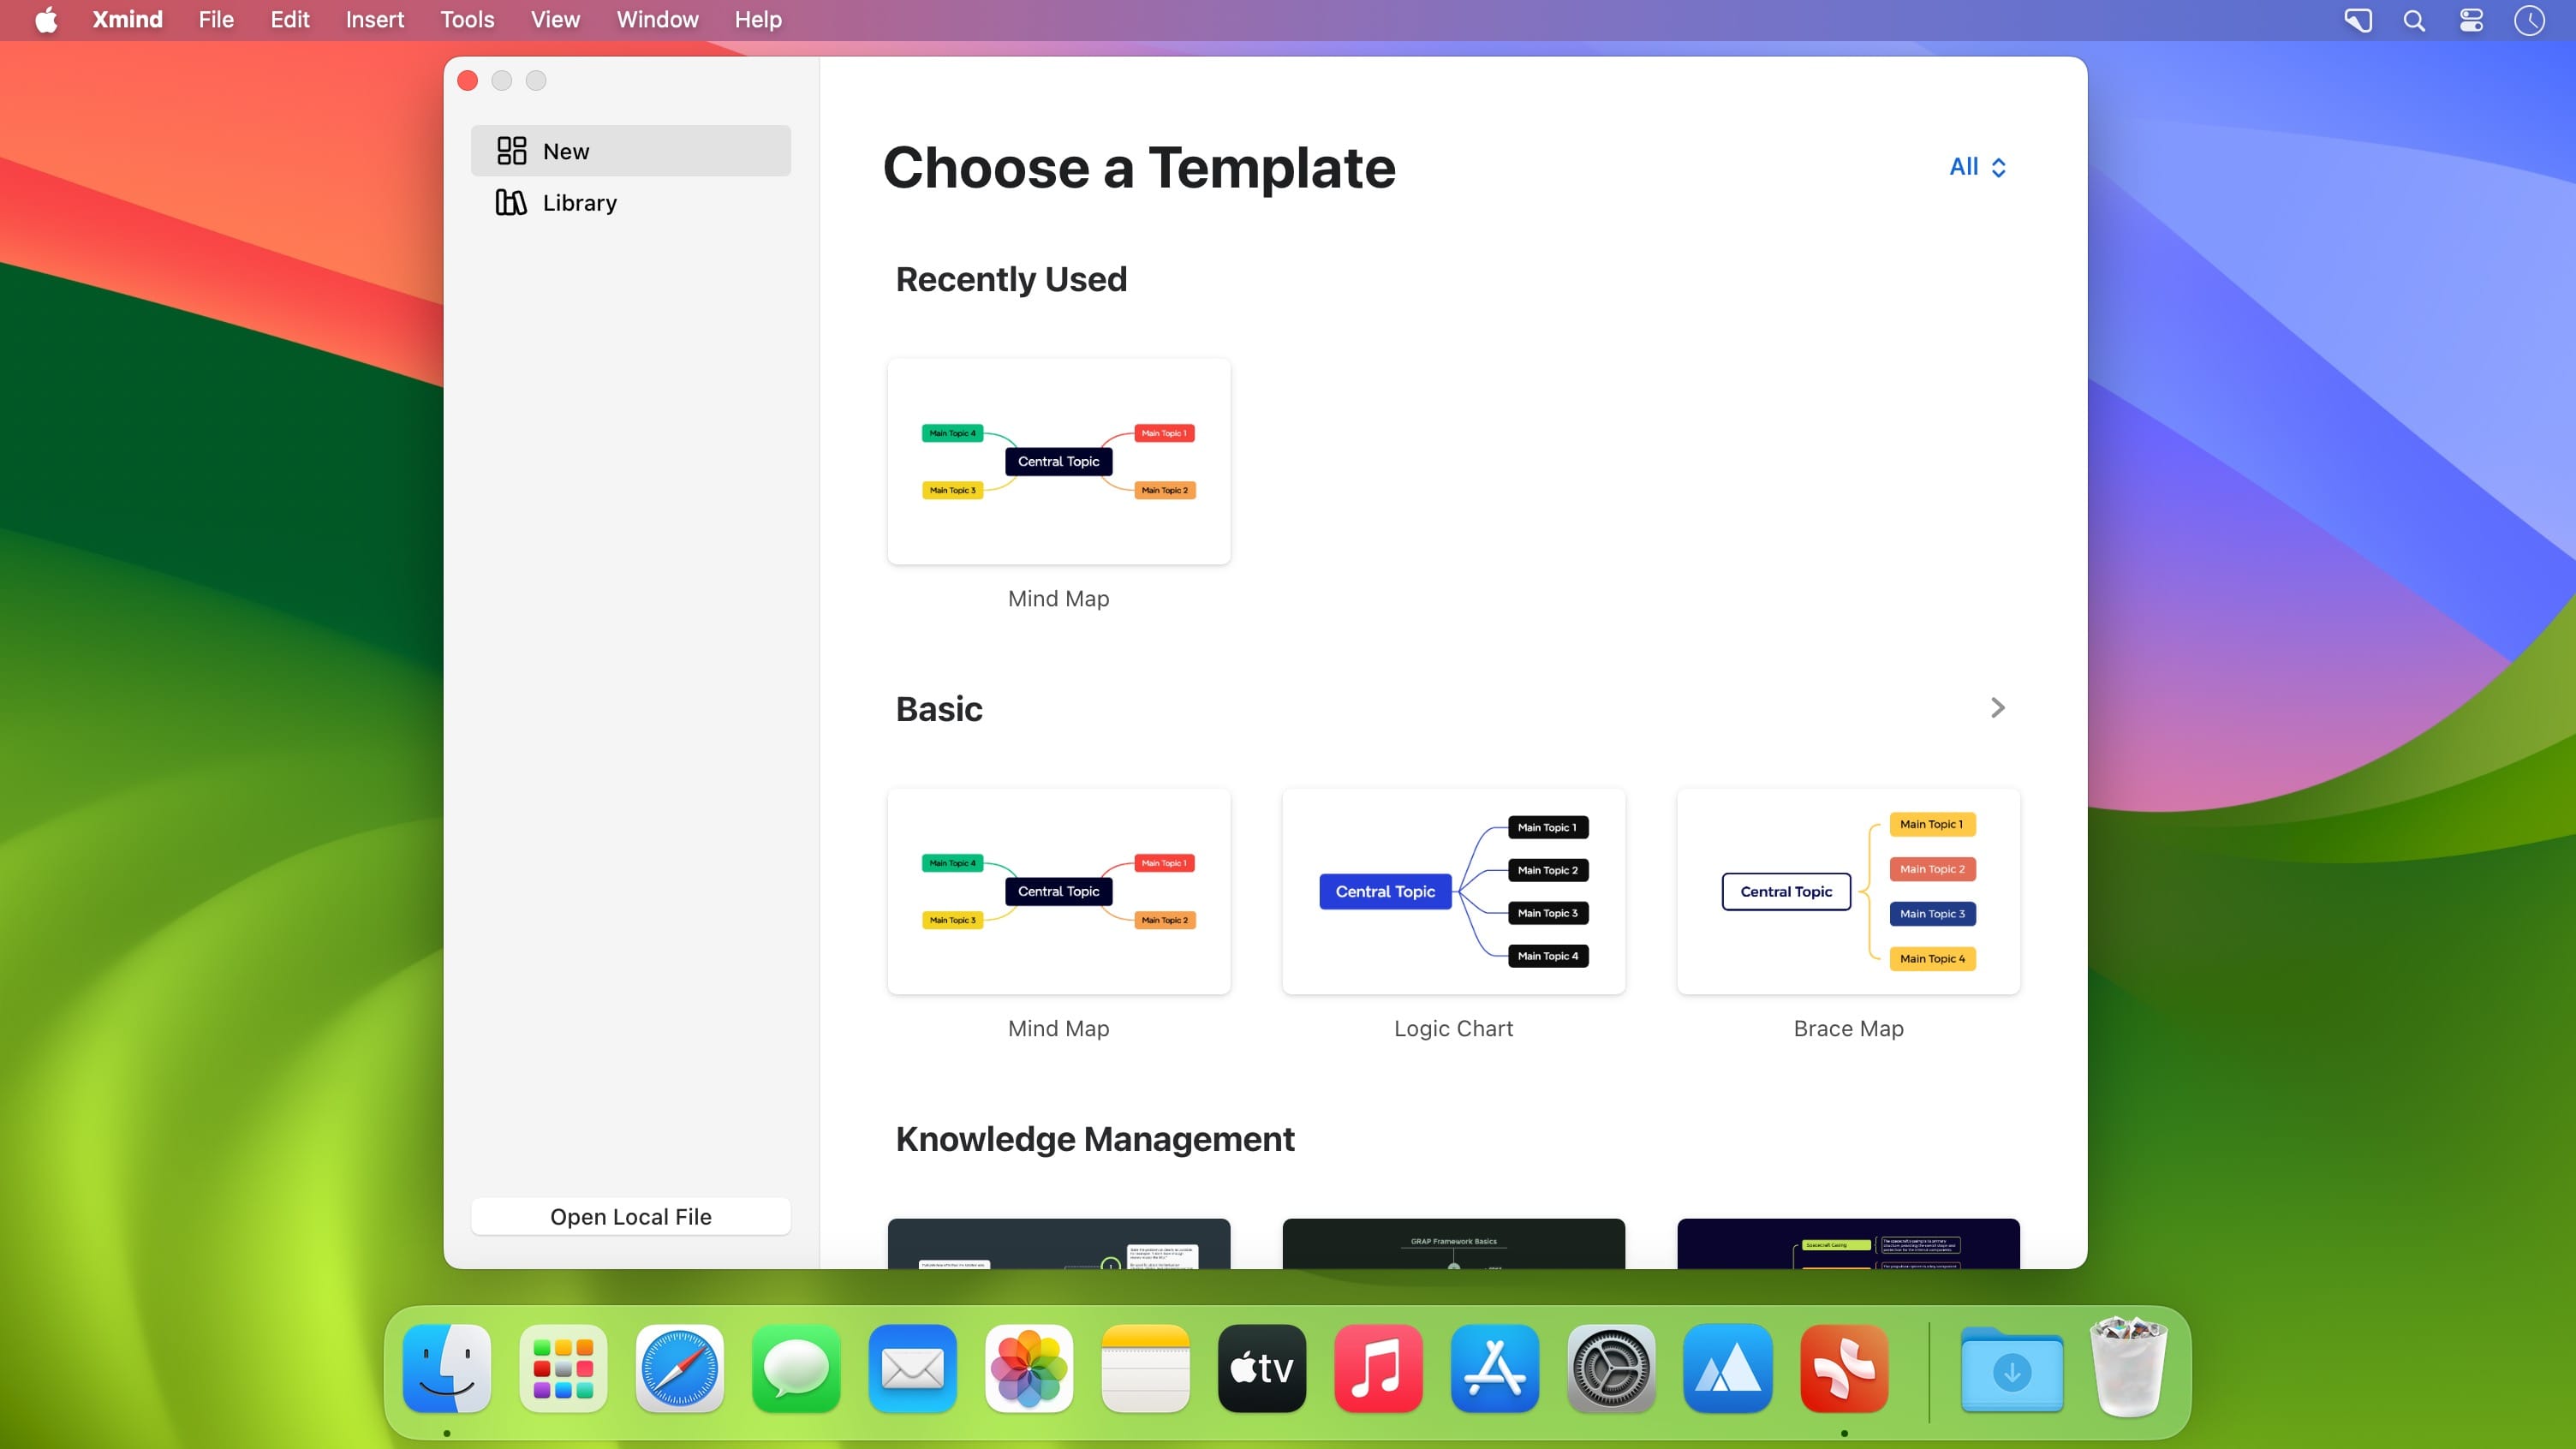Open the Help menu
This screenshot has width=2576, height=1449.
tap(758, 20)
